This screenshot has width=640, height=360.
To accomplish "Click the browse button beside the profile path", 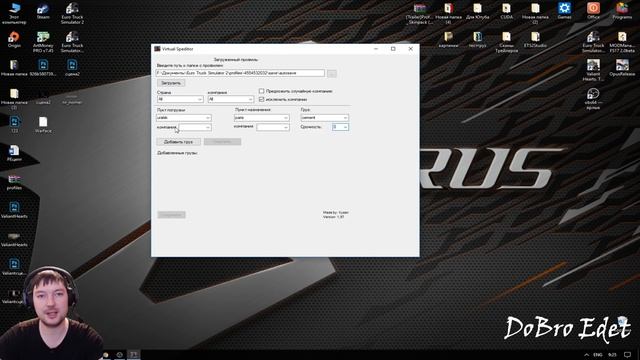I will pyautogui.click(x=332, y=73).
